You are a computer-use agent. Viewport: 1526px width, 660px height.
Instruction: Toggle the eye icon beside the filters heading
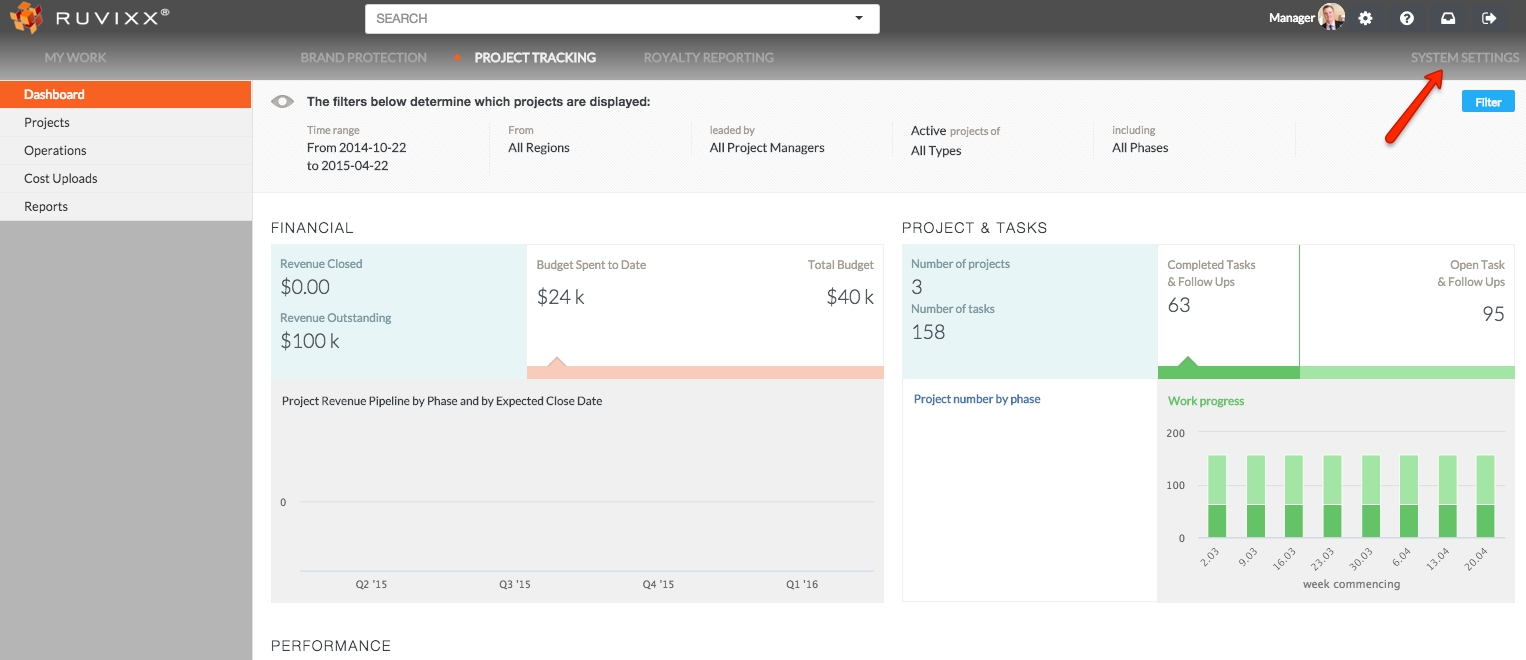283,101
